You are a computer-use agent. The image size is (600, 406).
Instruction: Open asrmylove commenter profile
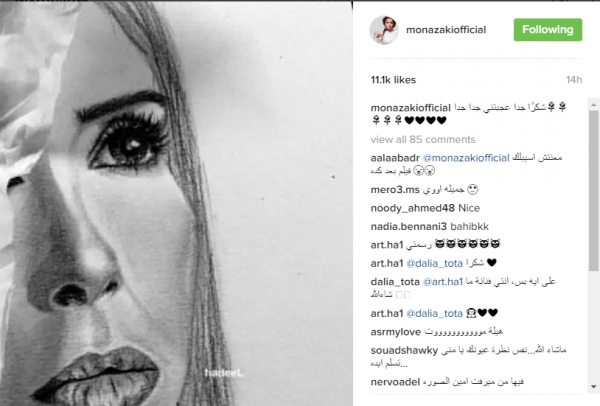tap(396, 332)
